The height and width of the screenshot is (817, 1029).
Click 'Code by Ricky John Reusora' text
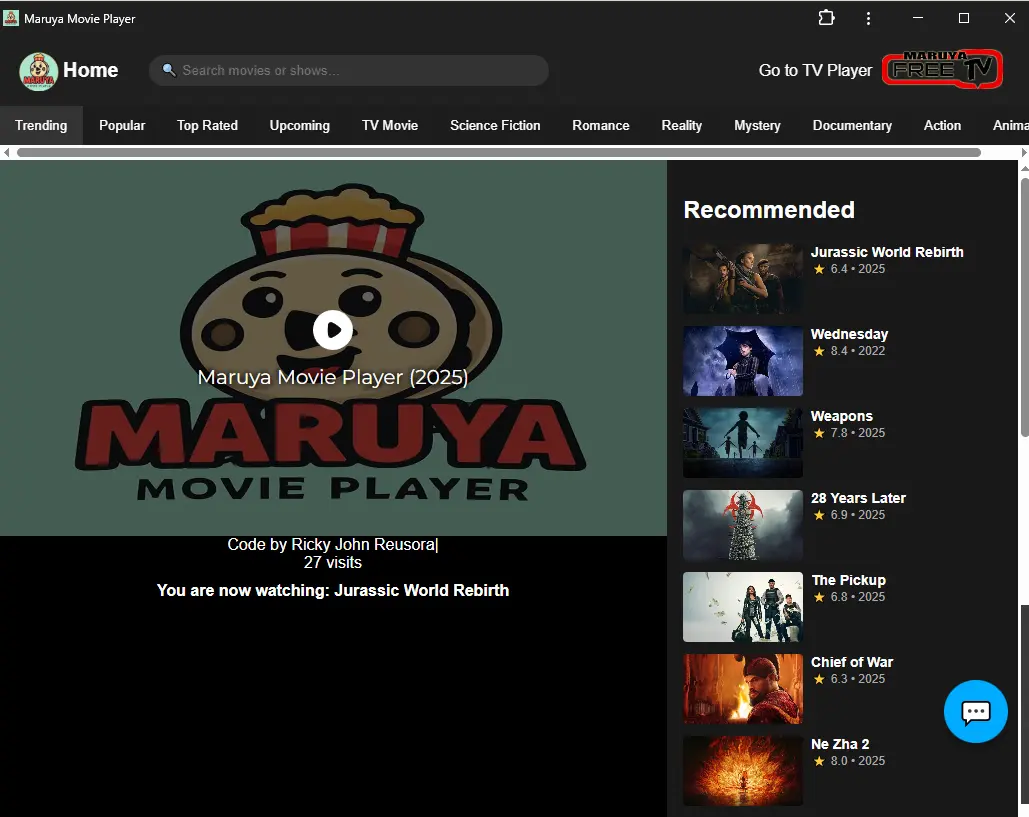331,545
